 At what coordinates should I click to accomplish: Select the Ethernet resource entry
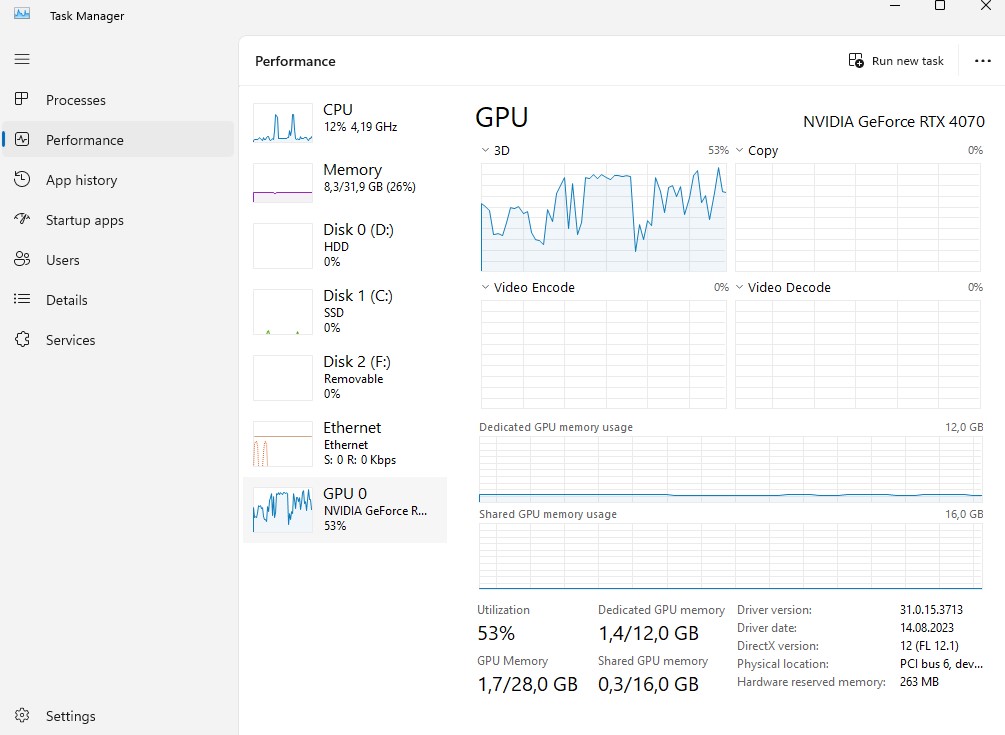[345, 444]
